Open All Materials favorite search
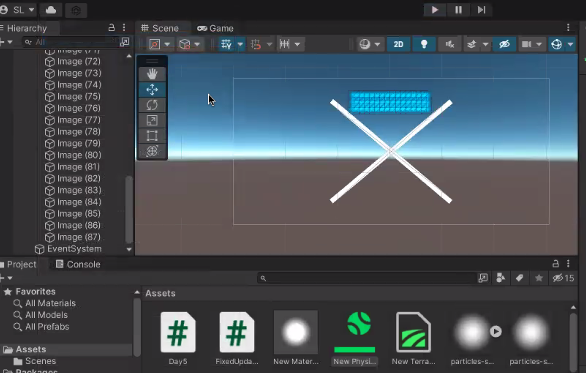The image size is (586, 373). point(45,303)
